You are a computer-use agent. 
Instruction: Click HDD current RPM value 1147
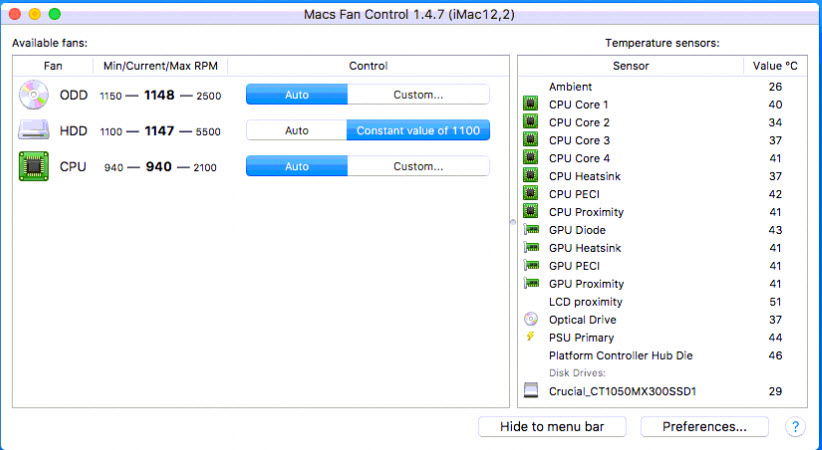click(x=159, y=131)
